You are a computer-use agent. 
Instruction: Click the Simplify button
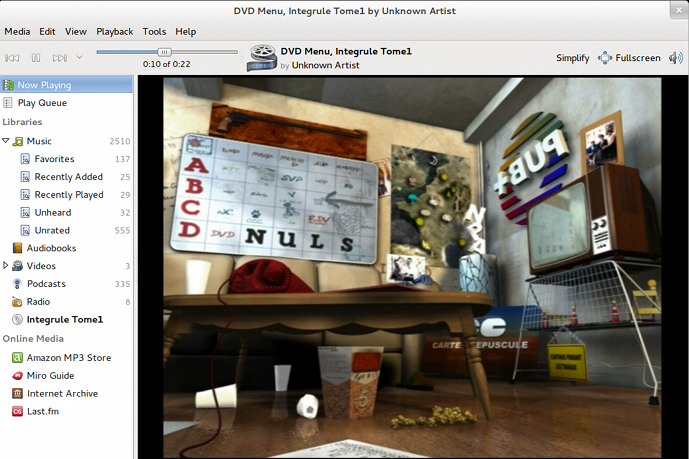click(x=573, y=58)
